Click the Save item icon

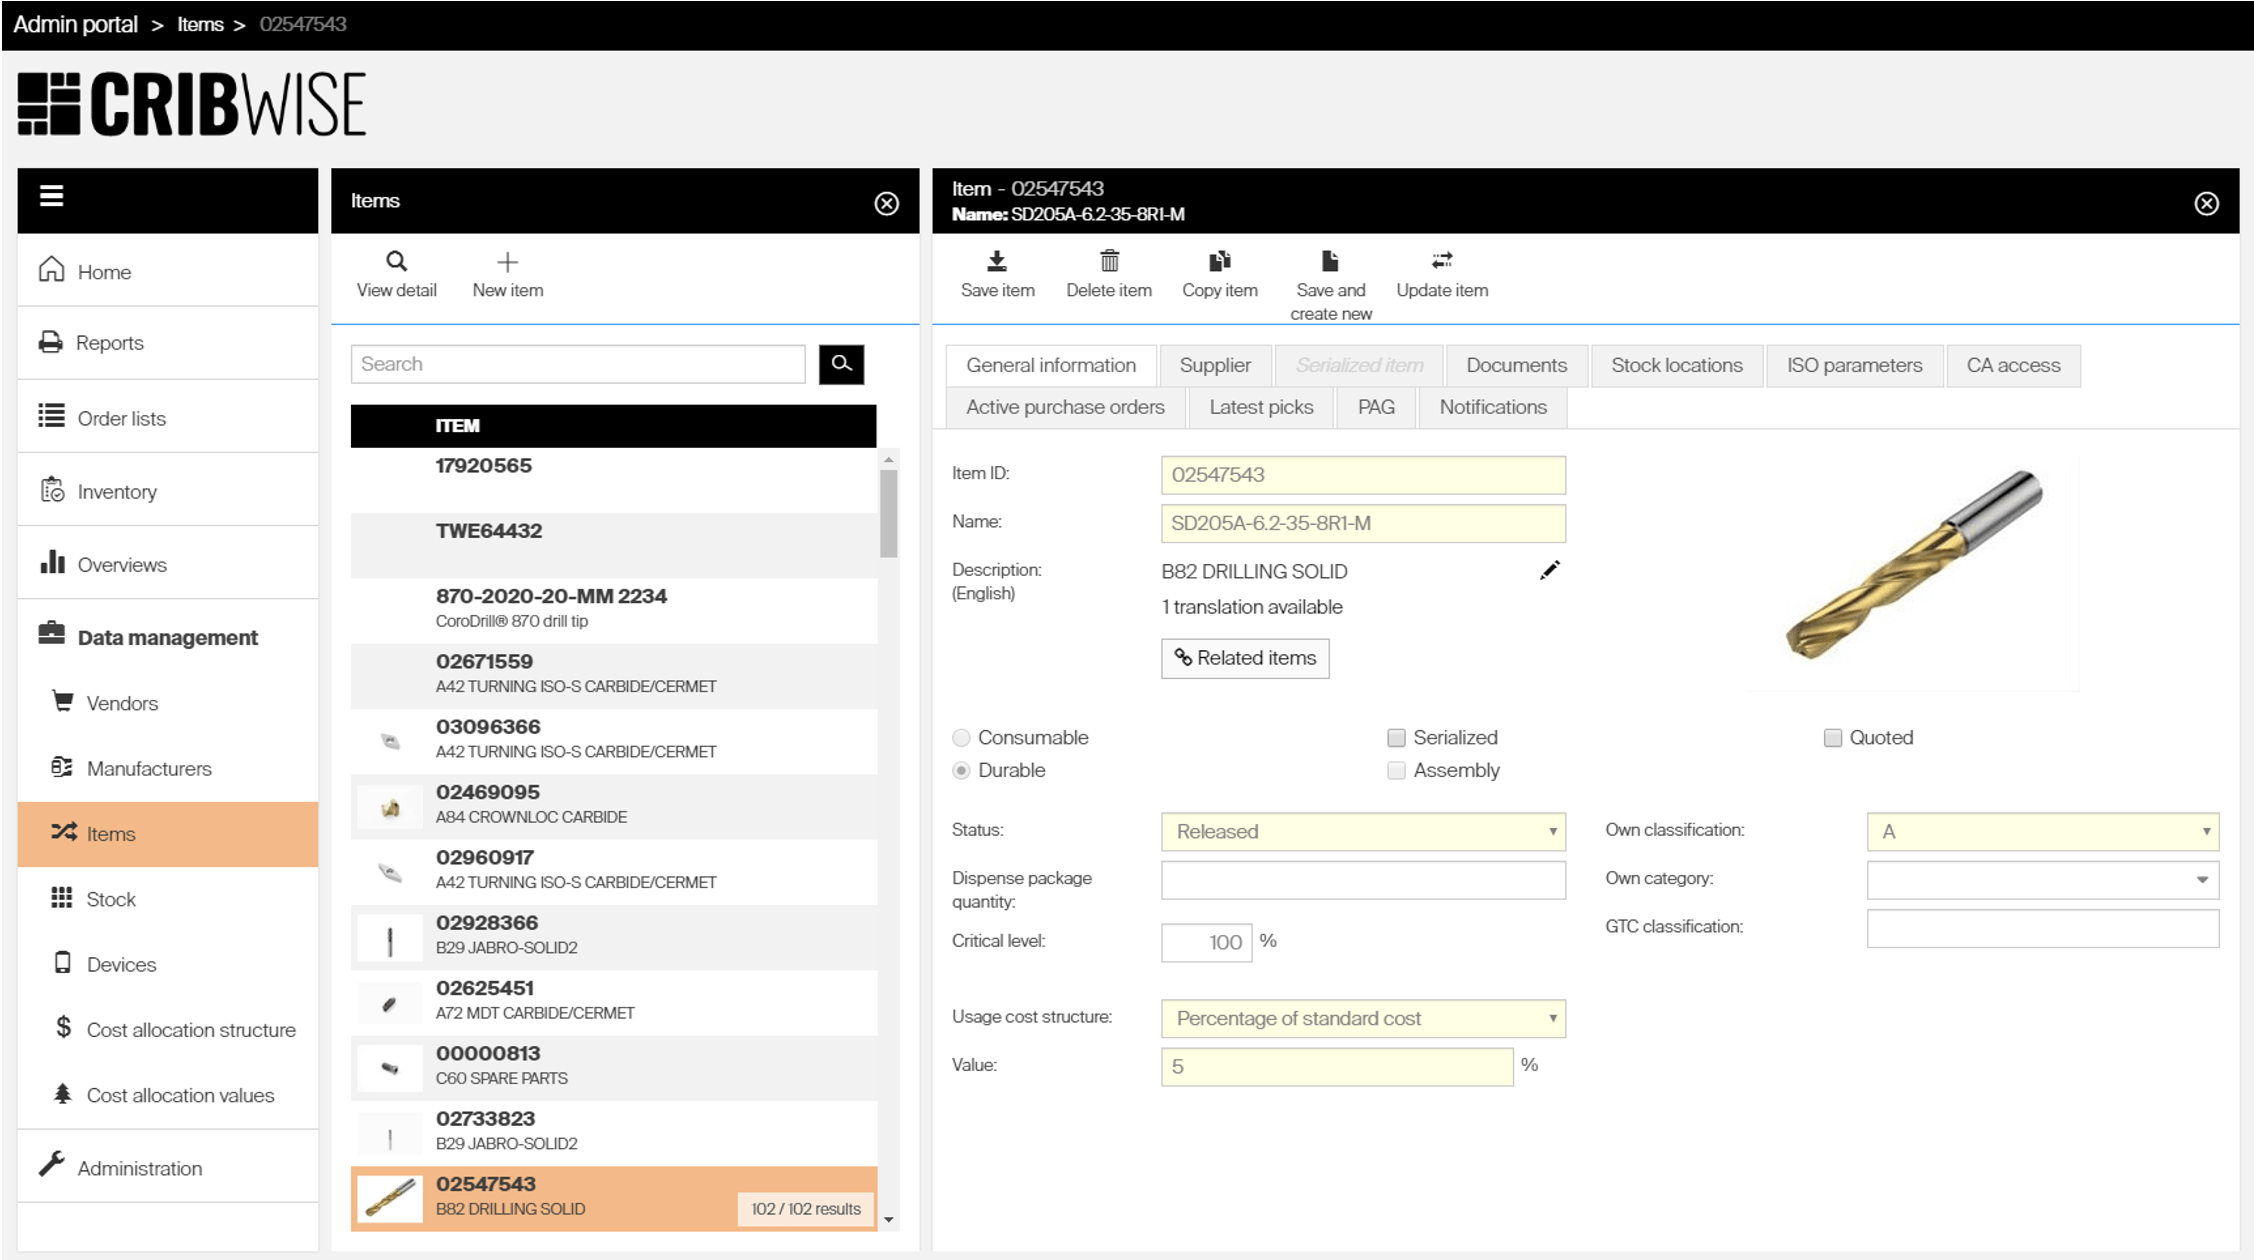(x=997, y=262)
